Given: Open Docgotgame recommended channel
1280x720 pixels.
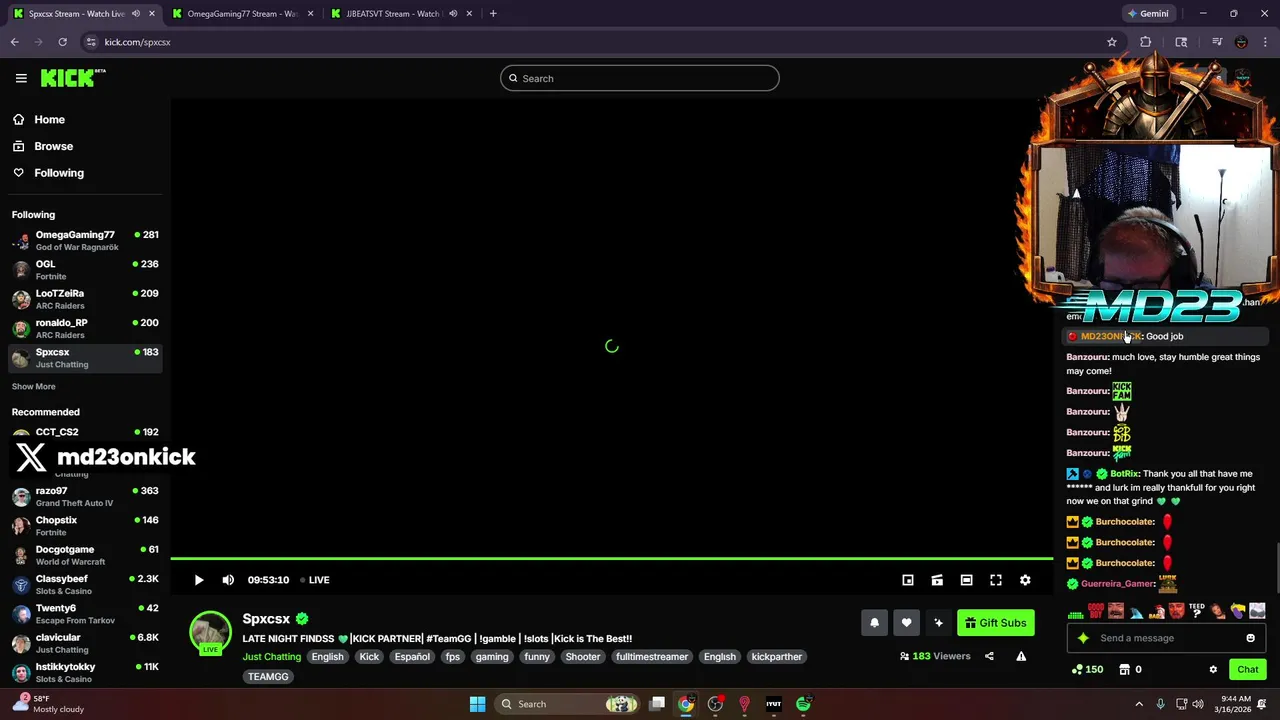Looking at the screenshot, I should pos(85,555).
